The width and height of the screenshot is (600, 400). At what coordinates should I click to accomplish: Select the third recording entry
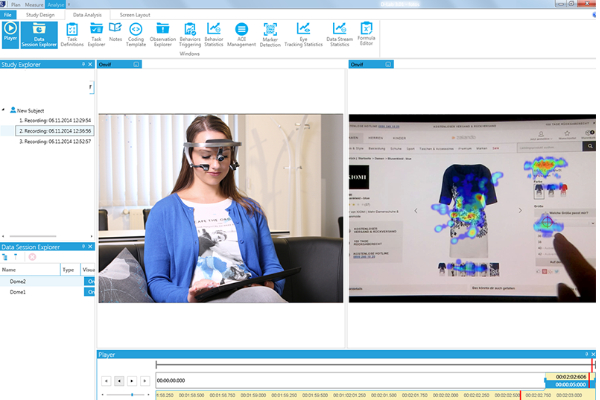(x=55, y=141)
